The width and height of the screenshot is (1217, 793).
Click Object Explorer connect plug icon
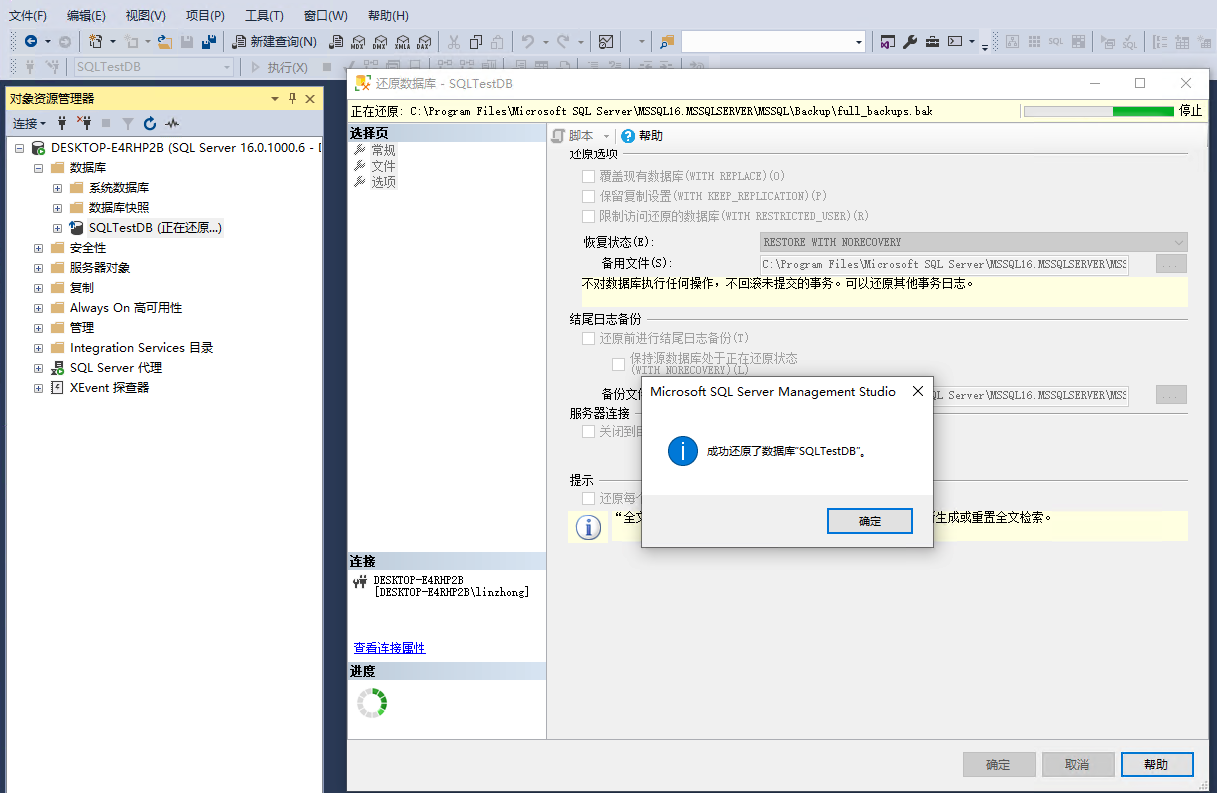(x=62, y=123)
